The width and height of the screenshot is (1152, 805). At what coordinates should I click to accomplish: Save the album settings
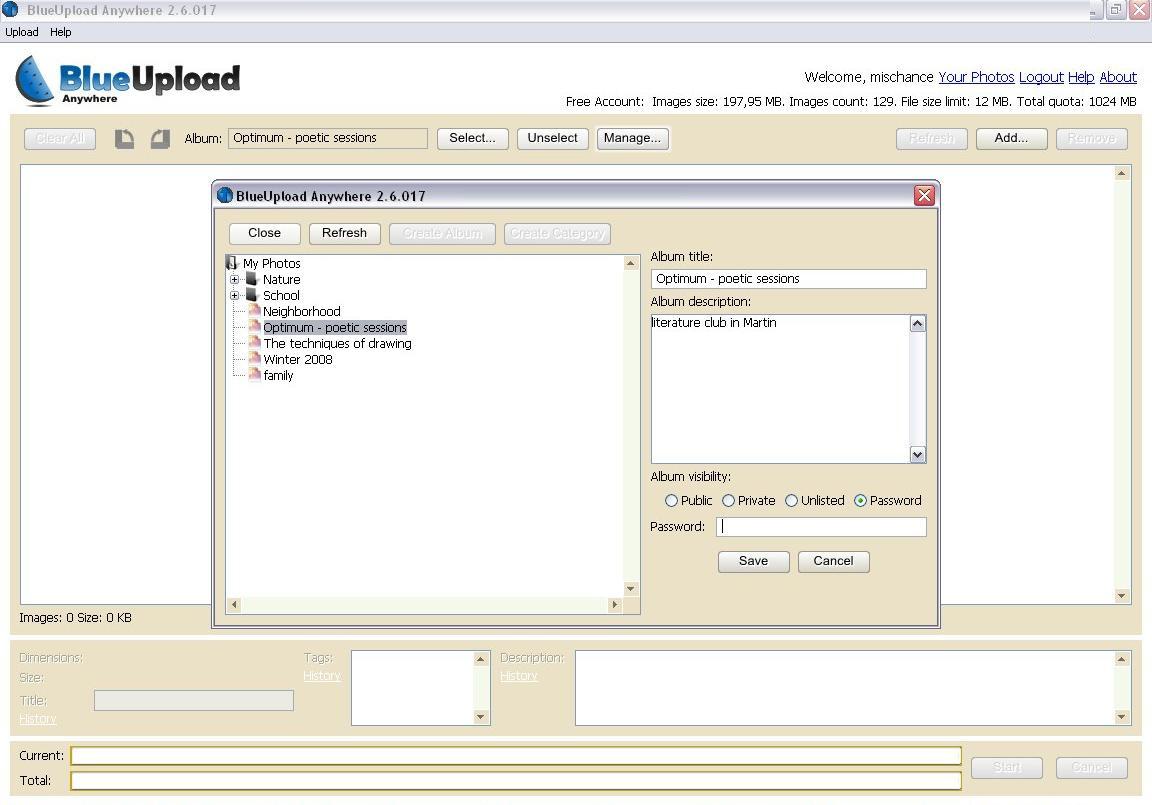click(x=753, y=561)
